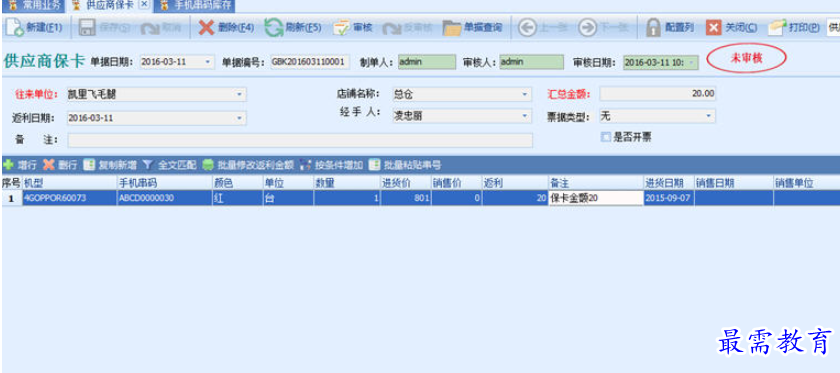Add a row with 增行

(19, 165)
